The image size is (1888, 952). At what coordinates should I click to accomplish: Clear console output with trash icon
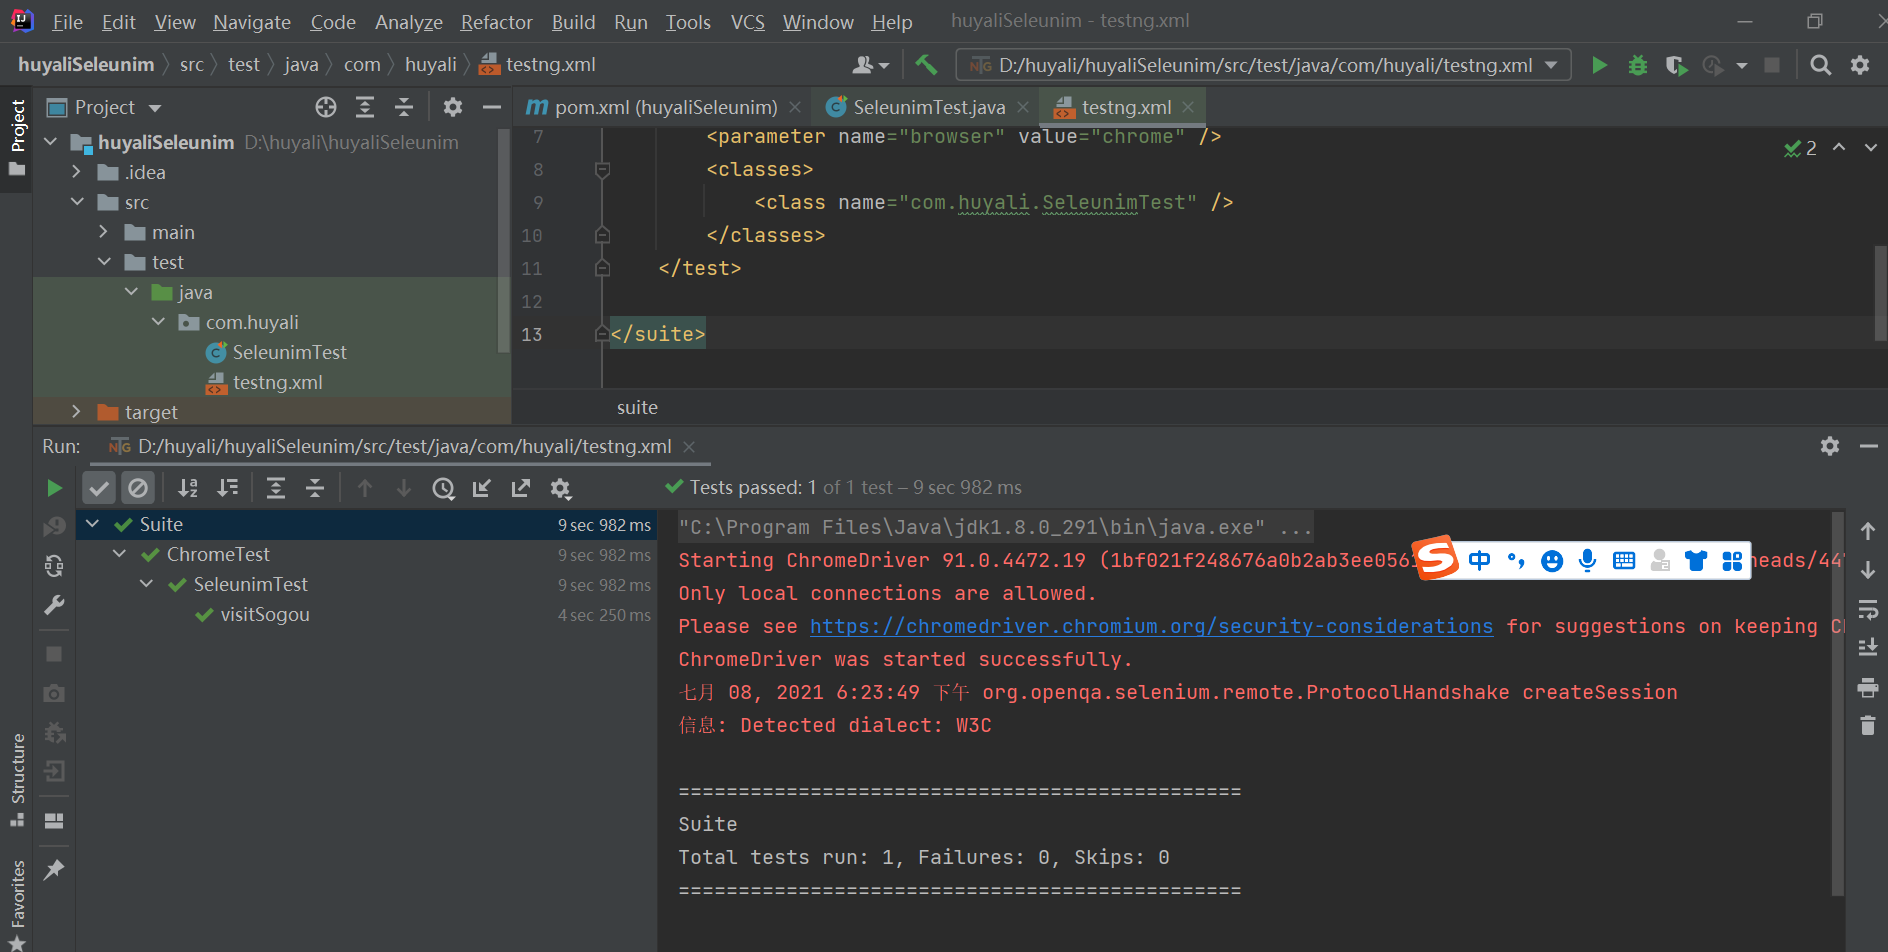pos(1867,725)
